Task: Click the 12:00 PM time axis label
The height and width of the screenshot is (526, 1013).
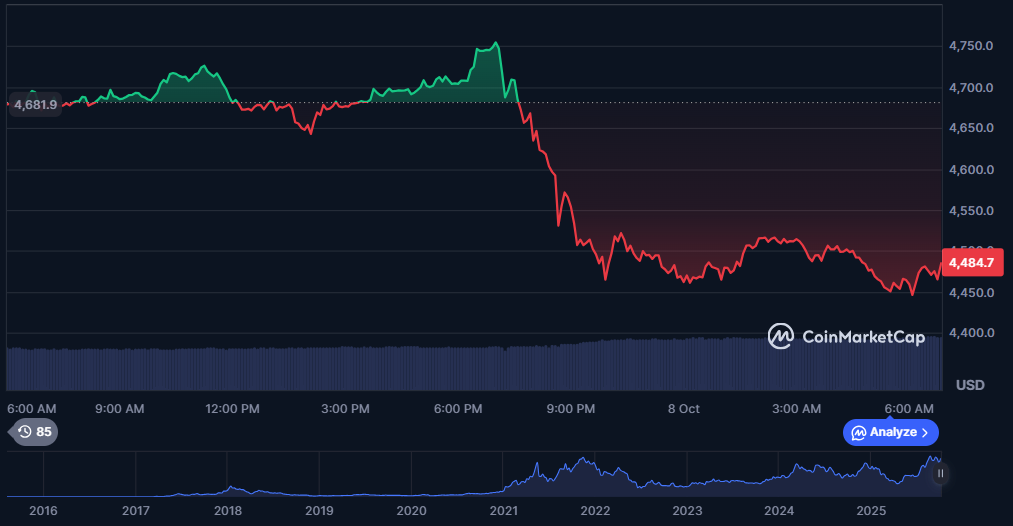Action: [x=234, y=409]
